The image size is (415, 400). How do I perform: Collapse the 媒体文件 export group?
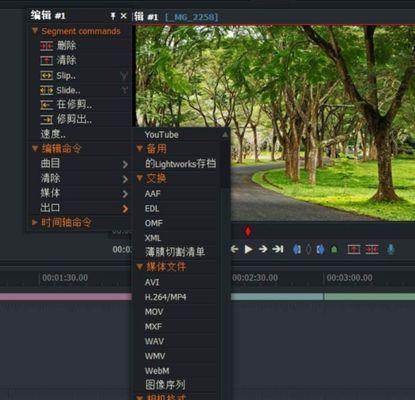[x=140, y=266]
